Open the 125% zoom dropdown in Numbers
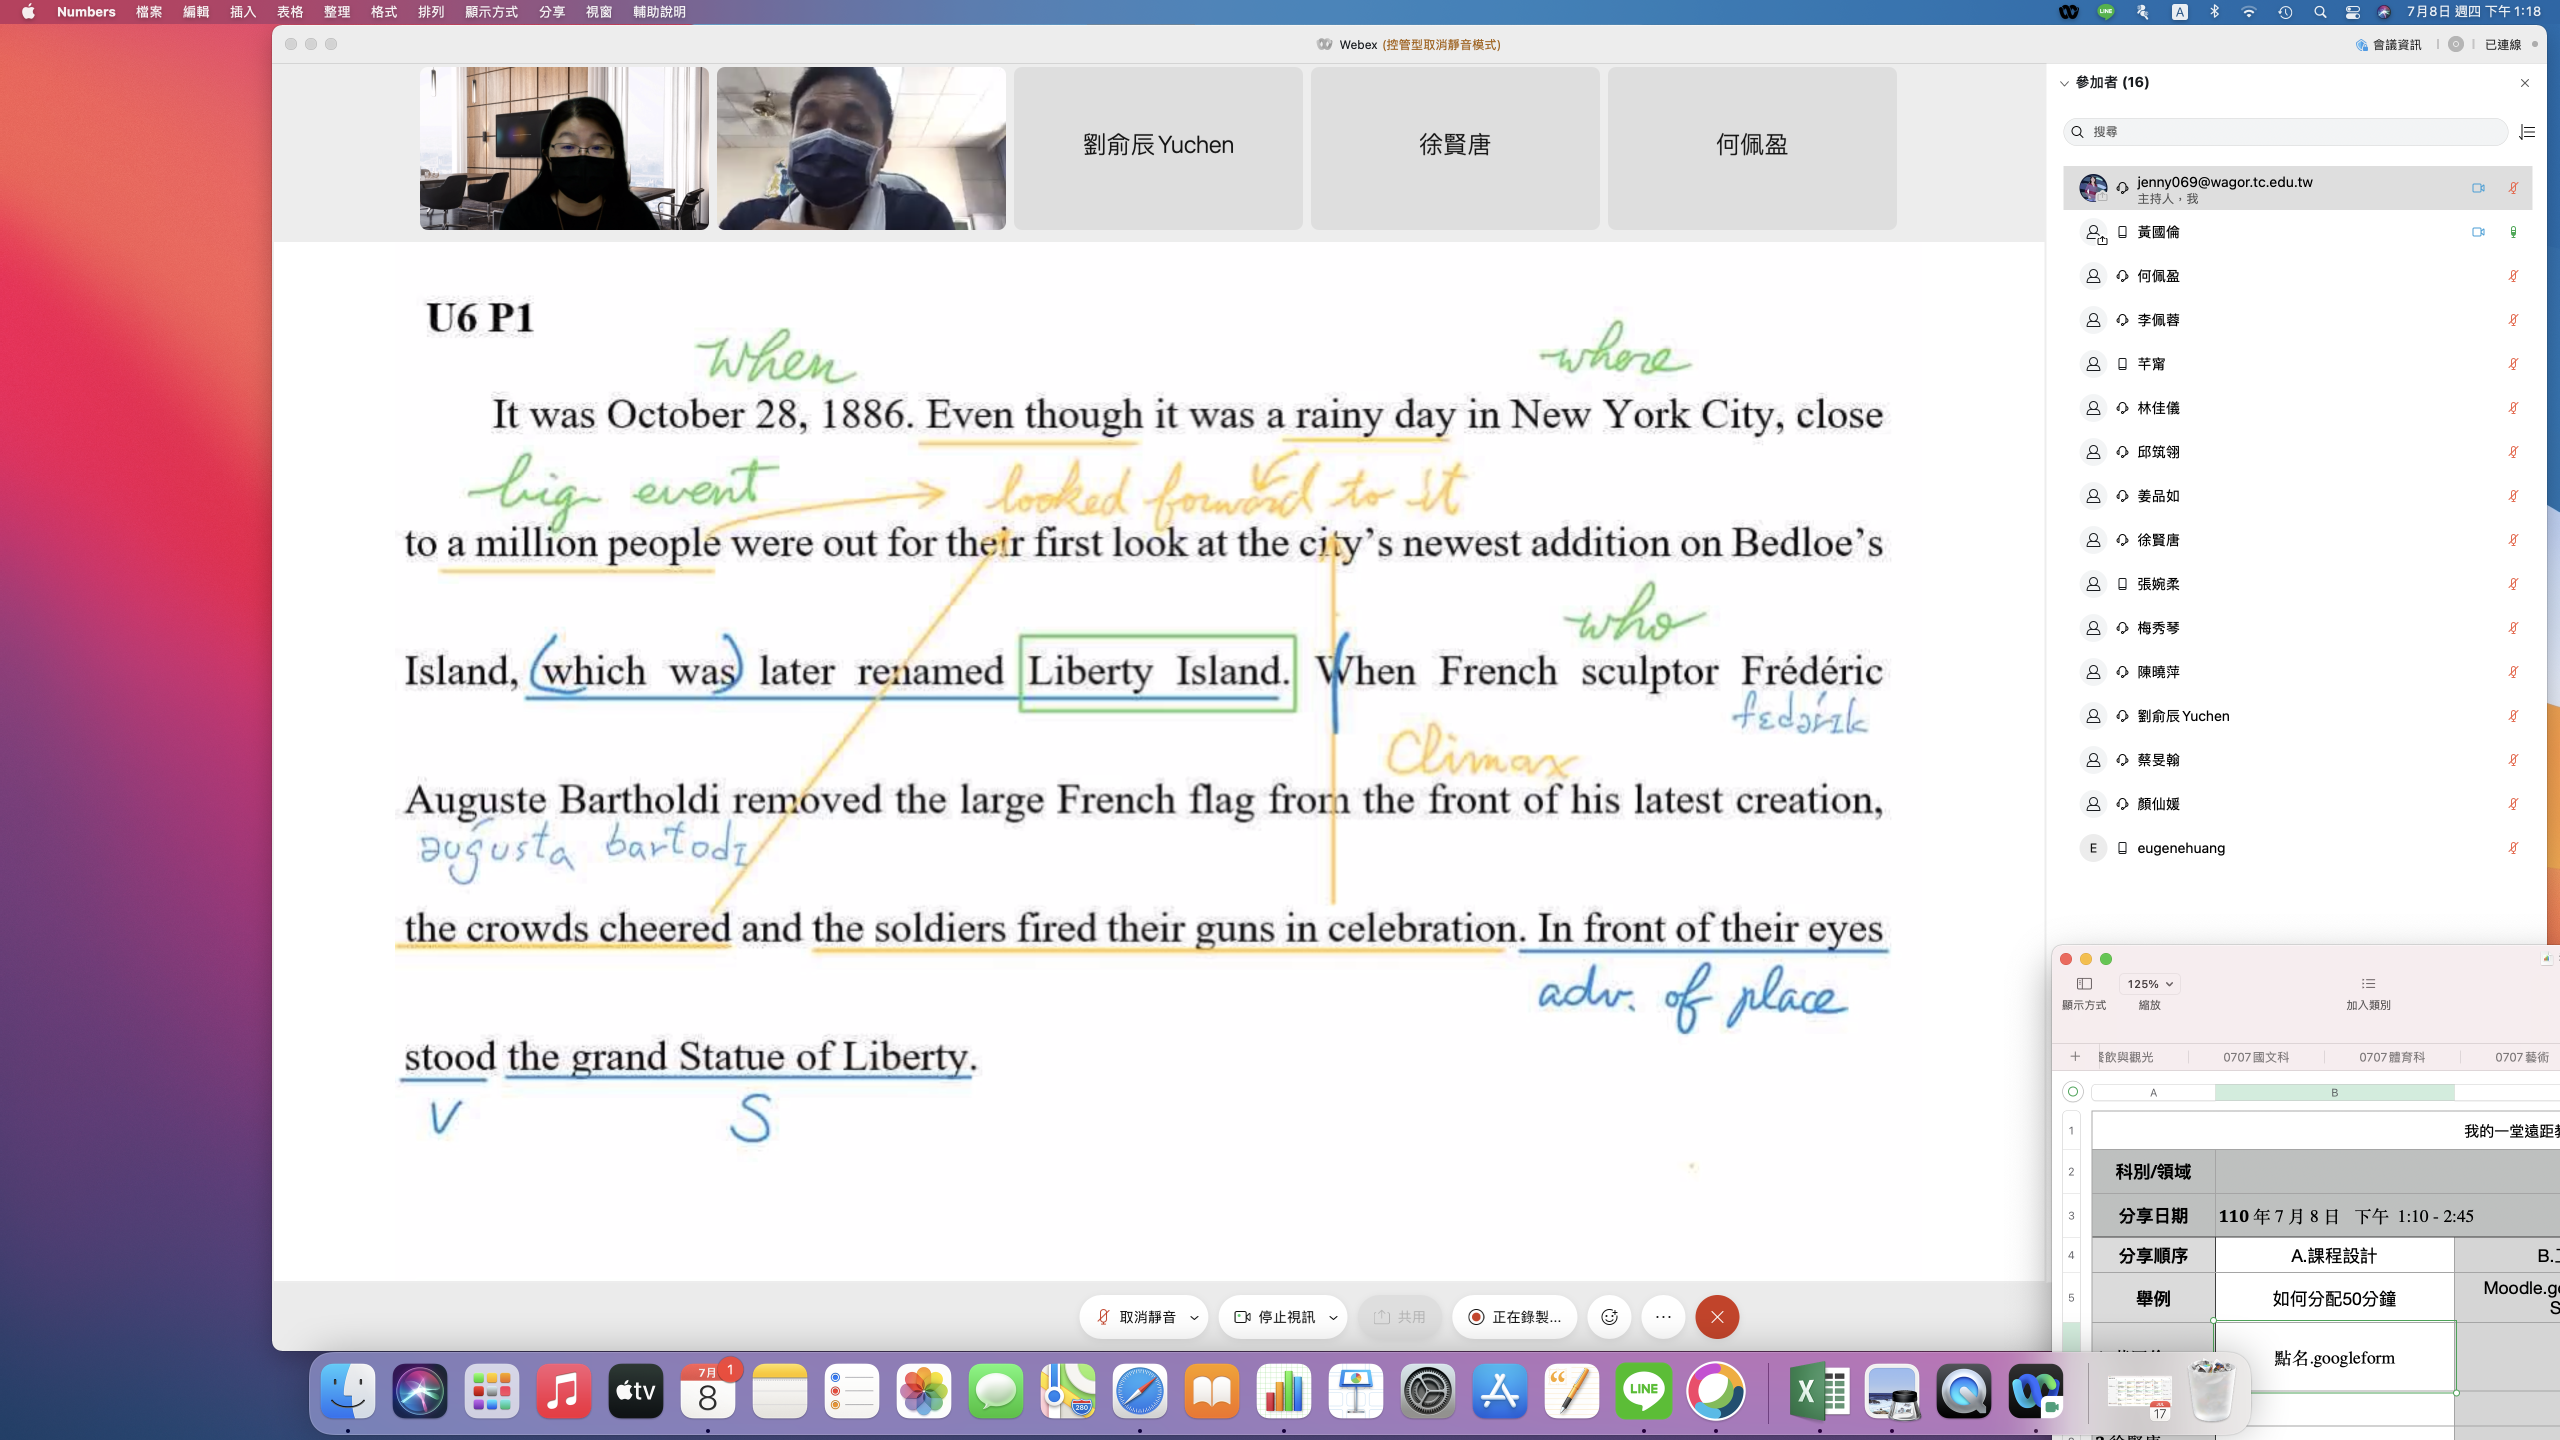Image resolution: width=2560 pixels, height=1440 pixels. point(2149,984)
